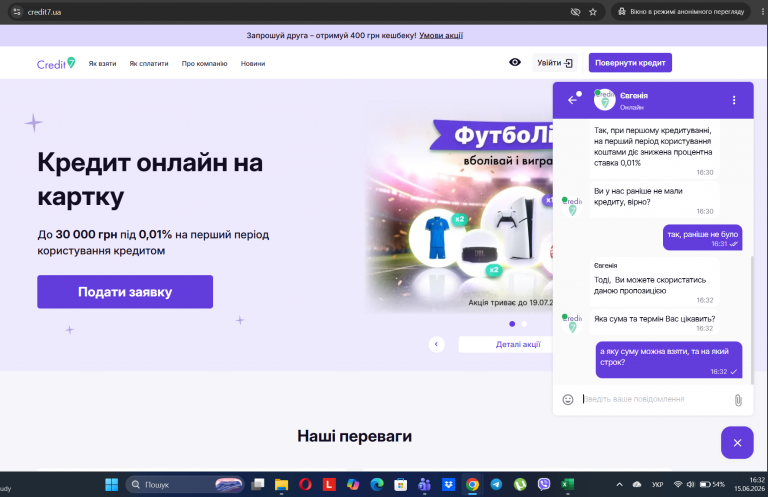Click message 'Ви у нас раніше не мали кредиту, вірно?'
The image size is (768, 497).
point(654,201)
